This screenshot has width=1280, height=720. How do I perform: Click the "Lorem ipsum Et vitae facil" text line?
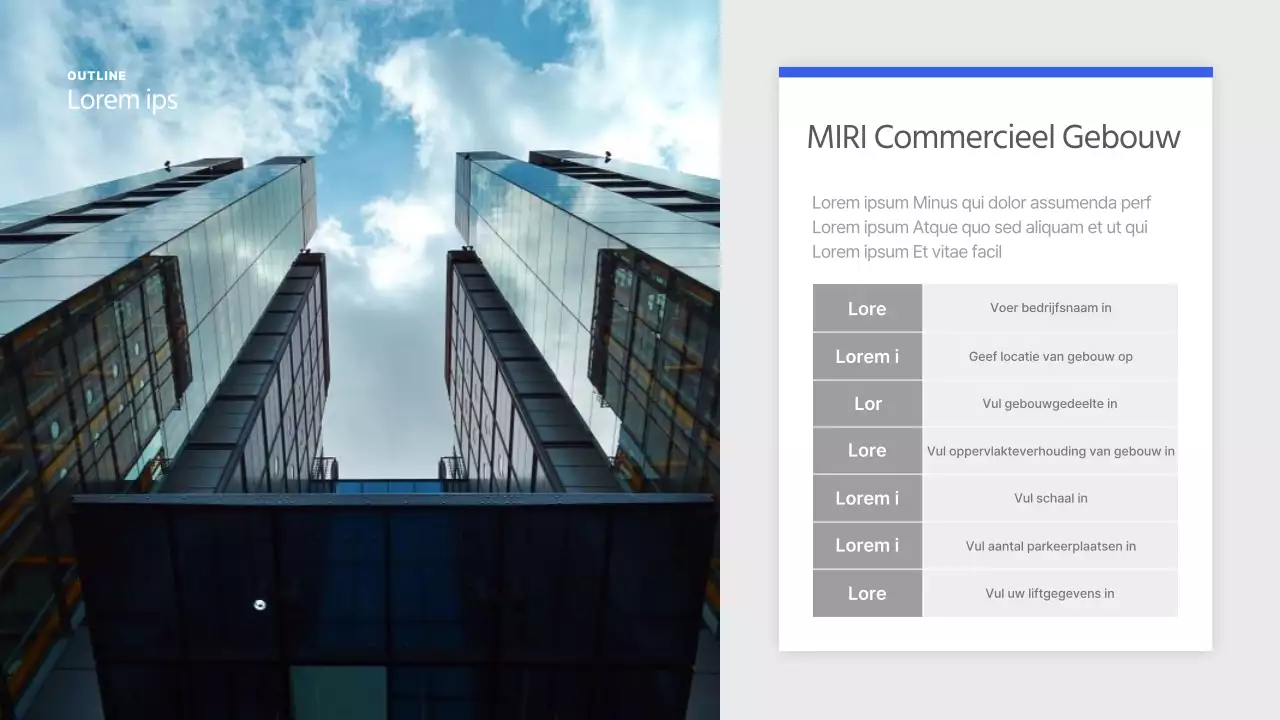pyautogui.click(x=906, y=252)
